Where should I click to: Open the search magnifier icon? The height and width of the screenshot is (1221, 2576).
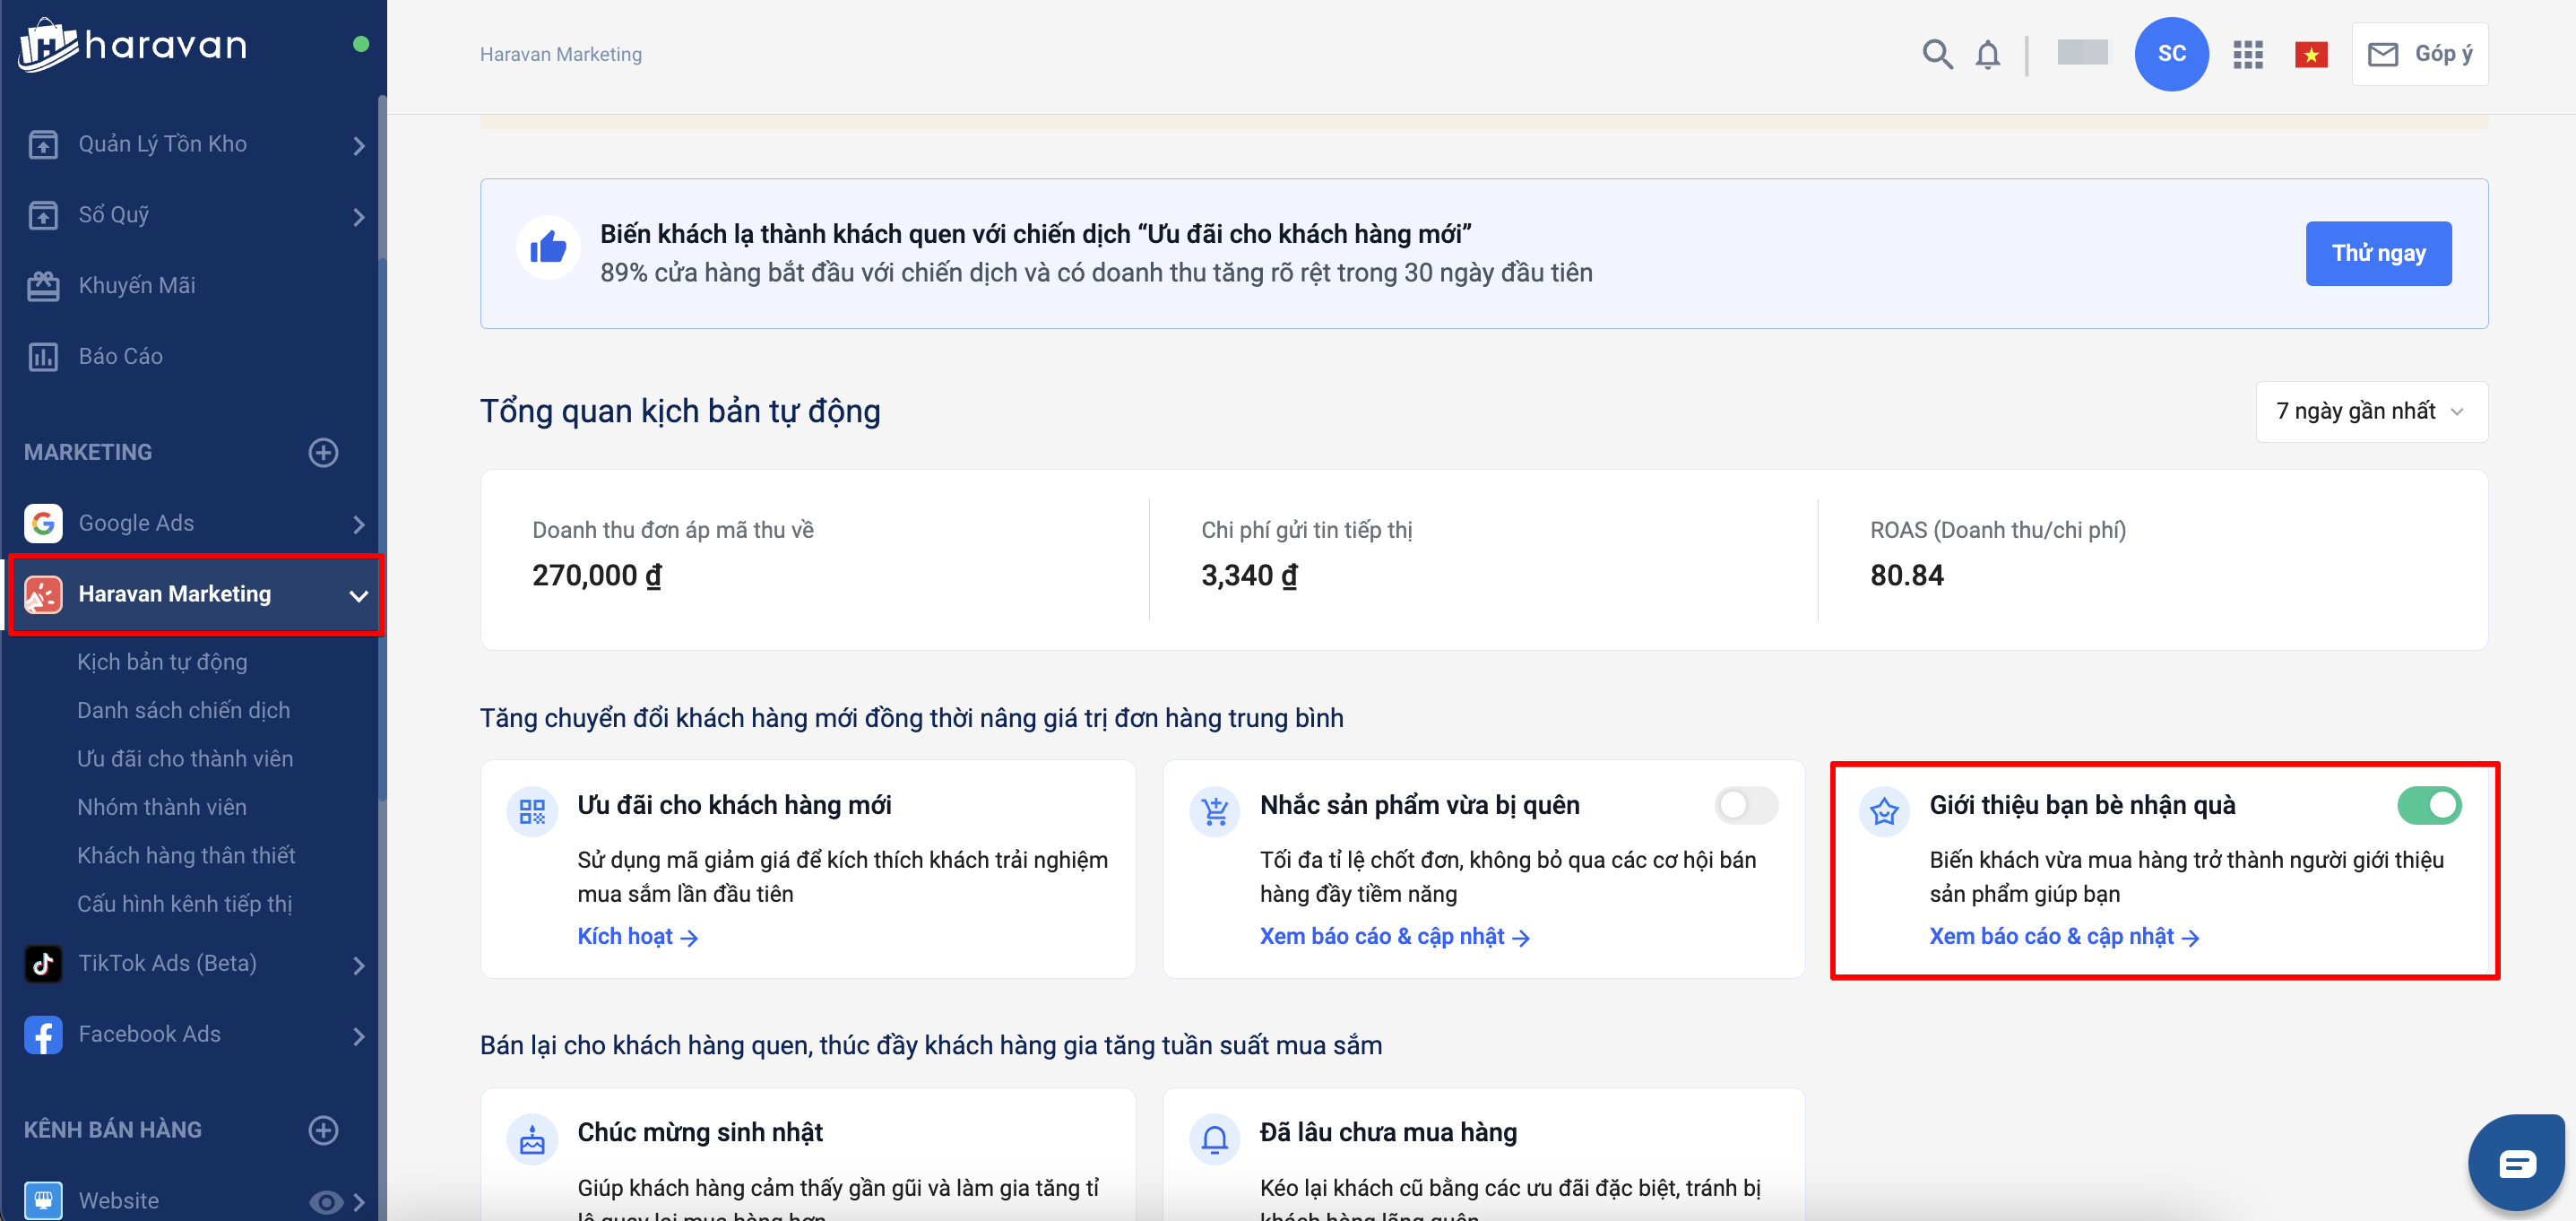point(1937,54)
